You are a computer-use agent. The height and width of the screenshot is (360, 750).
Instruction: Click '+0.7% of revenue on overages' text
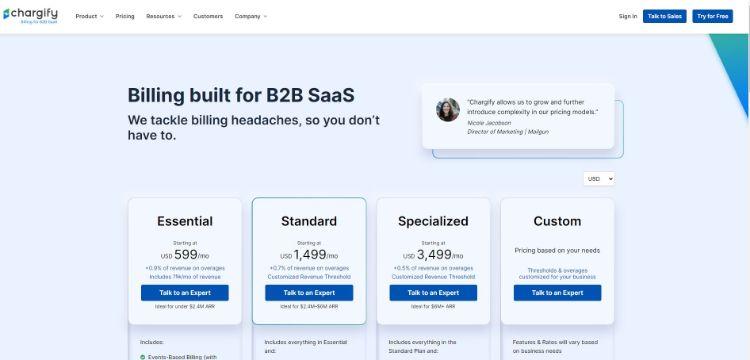[x=309, y=268]
